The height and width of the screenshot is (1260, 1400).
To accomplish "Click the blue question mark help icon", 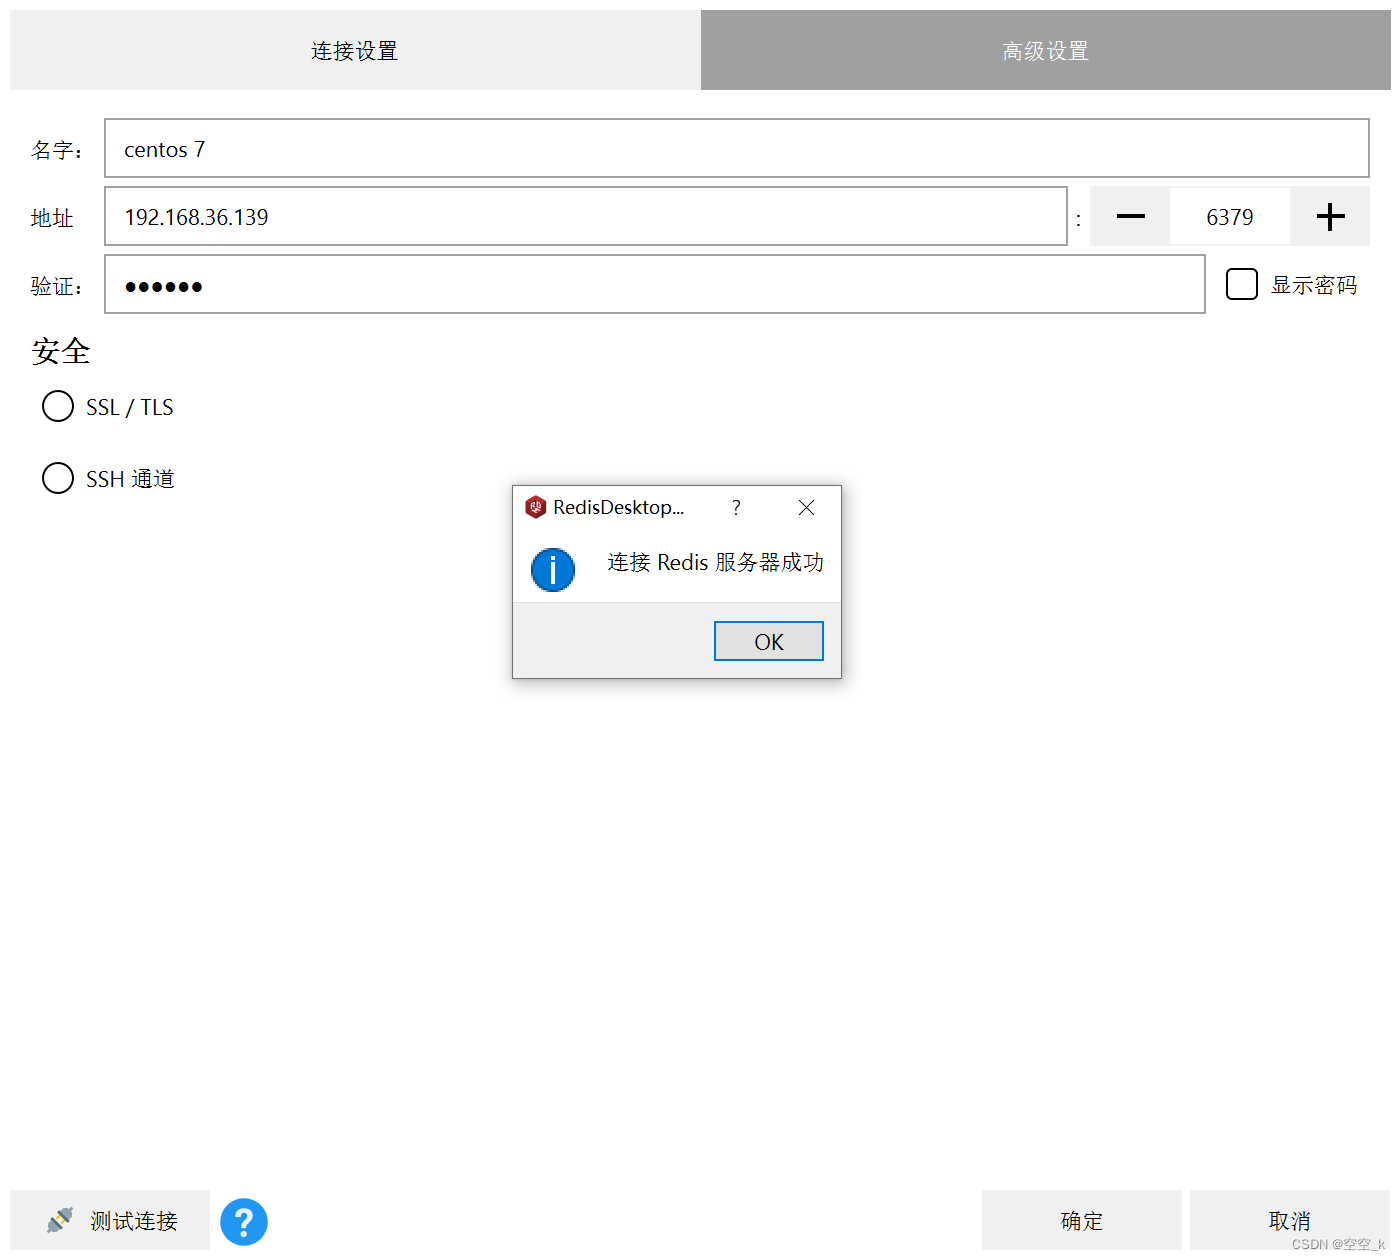I will click(244, 1221).
